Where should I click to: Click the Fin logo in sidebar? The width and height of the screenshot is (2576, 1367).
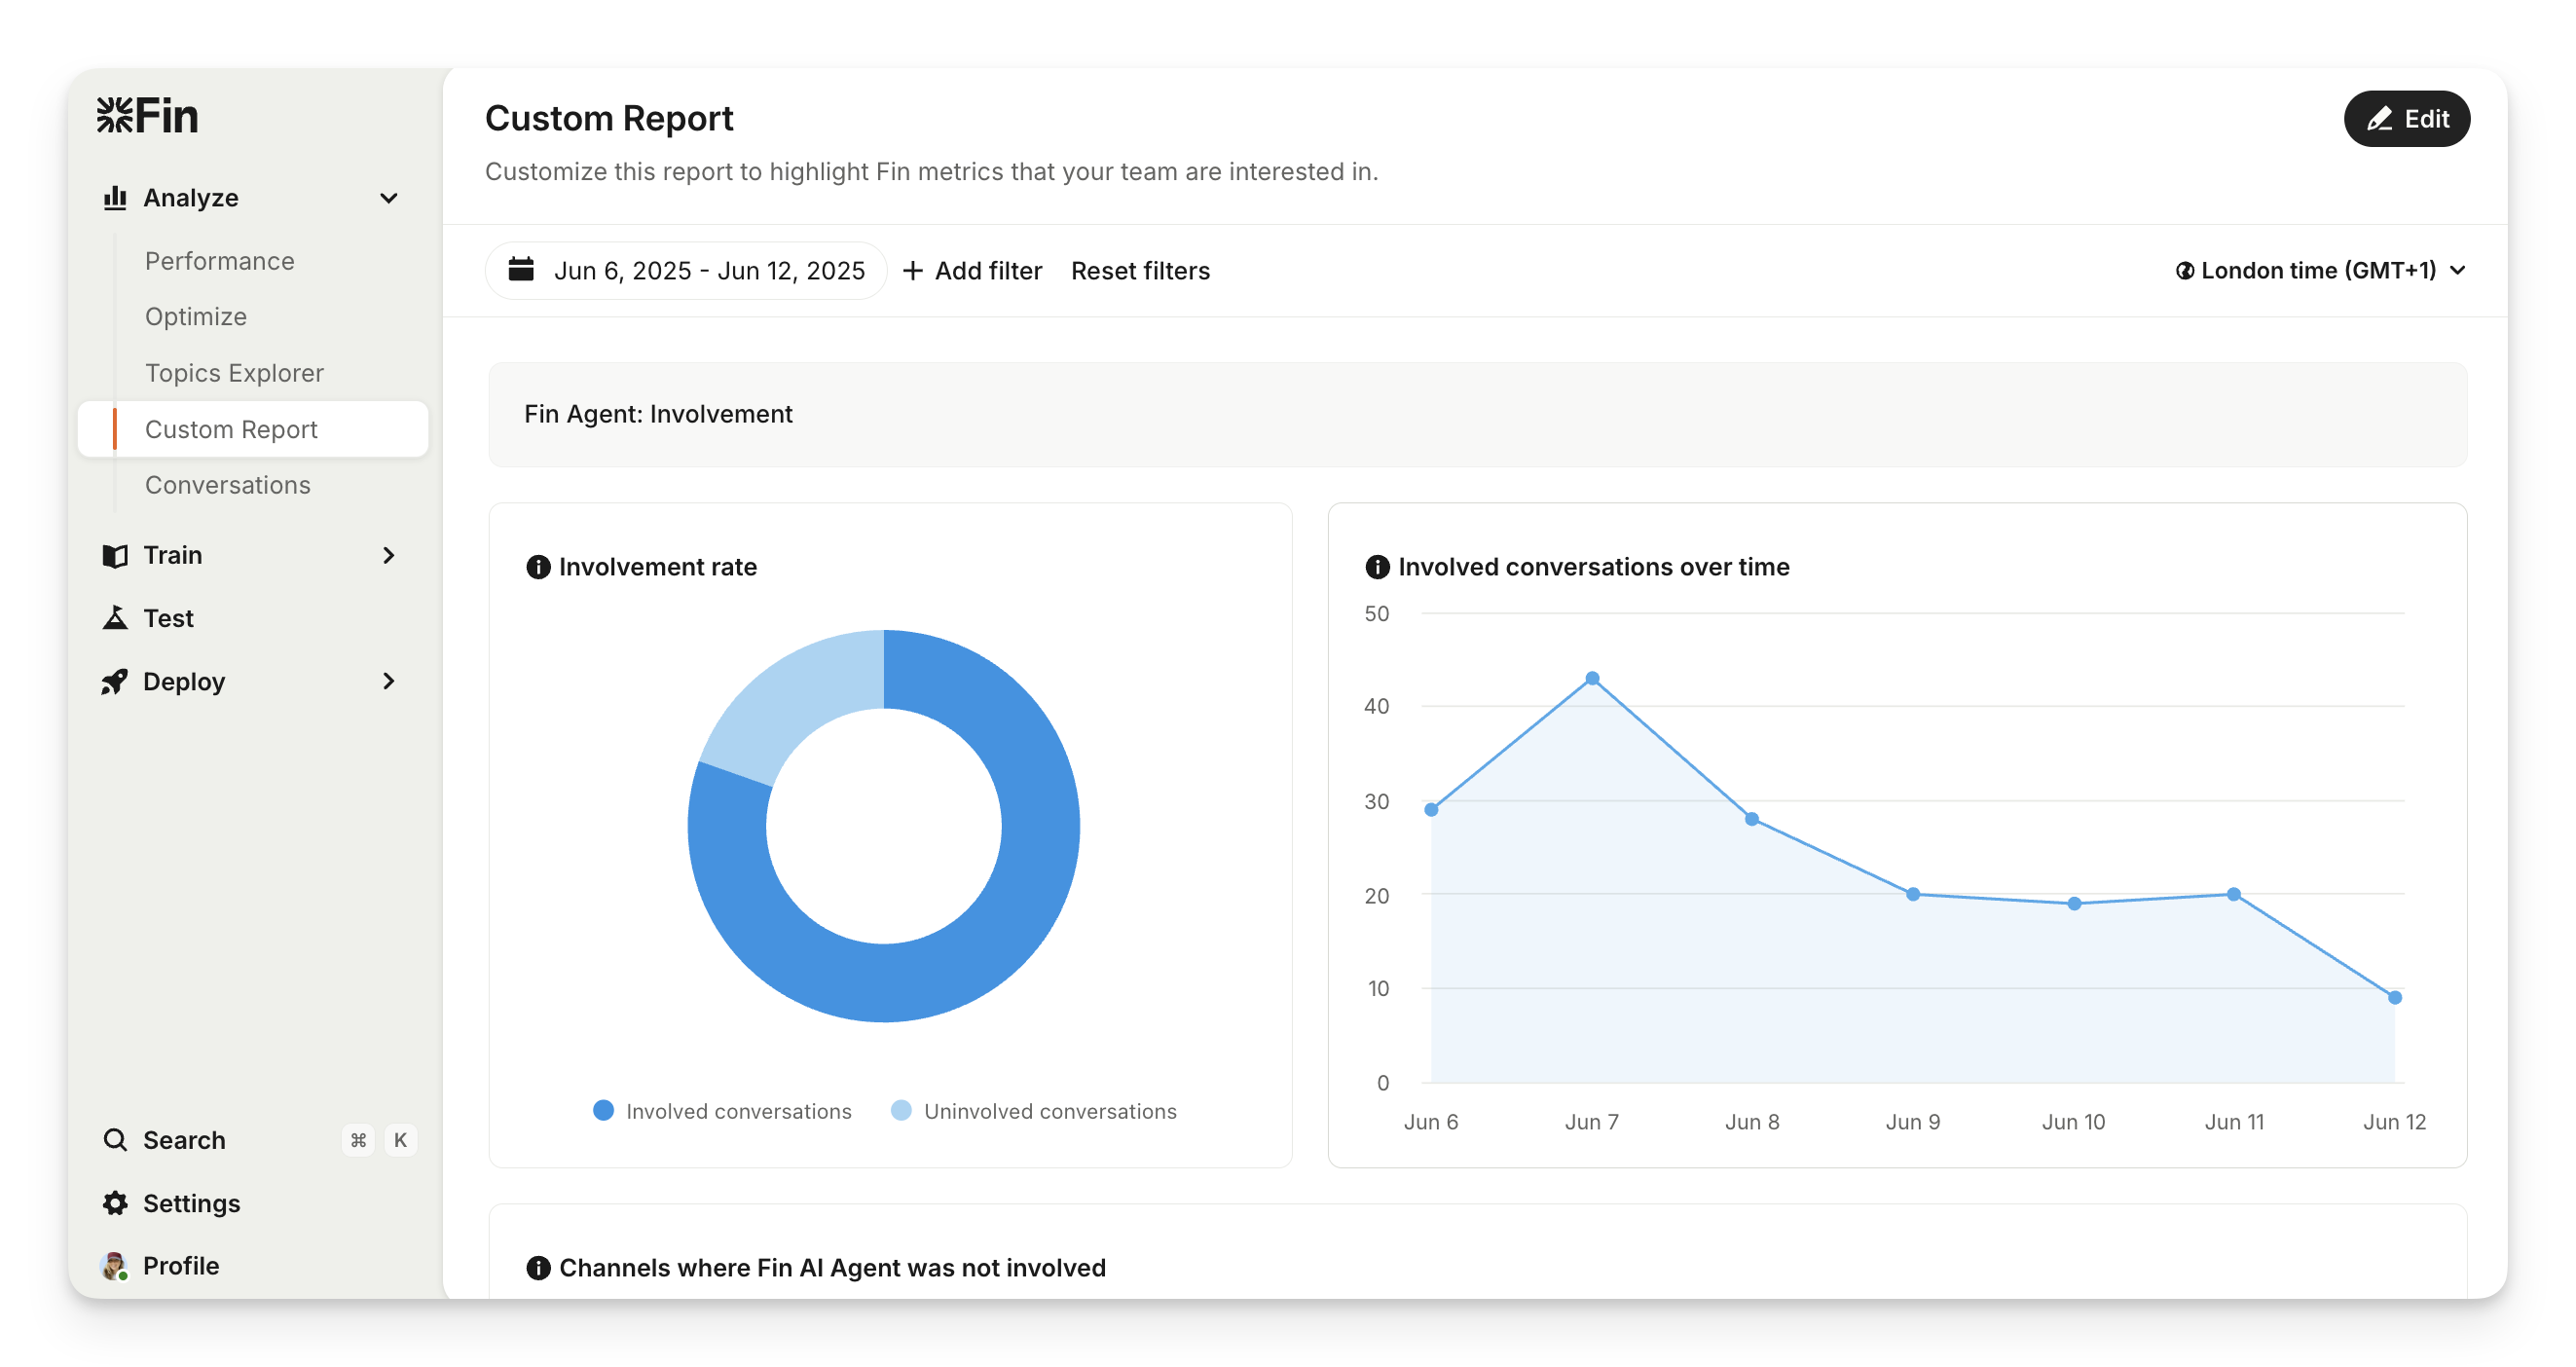click(148, 116)
